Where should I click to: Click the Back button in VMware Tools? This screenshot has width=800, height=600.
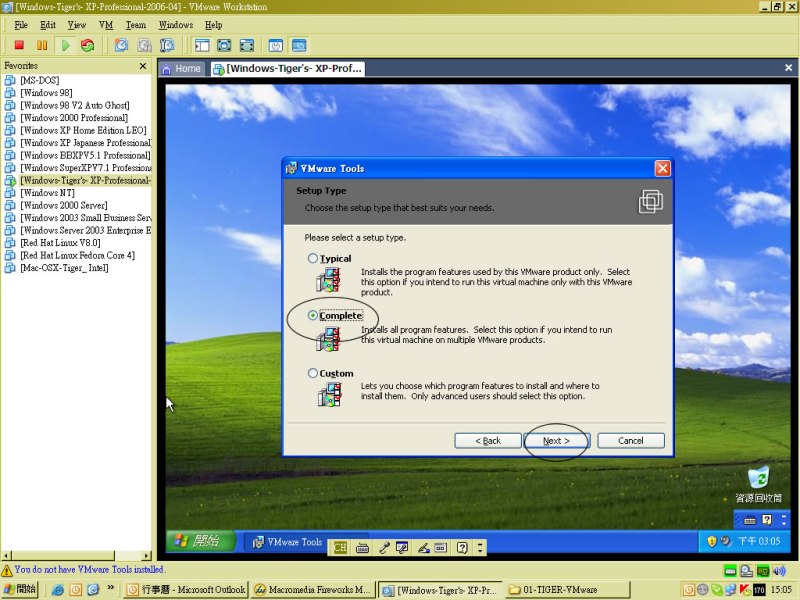click(x=488, y=441)
